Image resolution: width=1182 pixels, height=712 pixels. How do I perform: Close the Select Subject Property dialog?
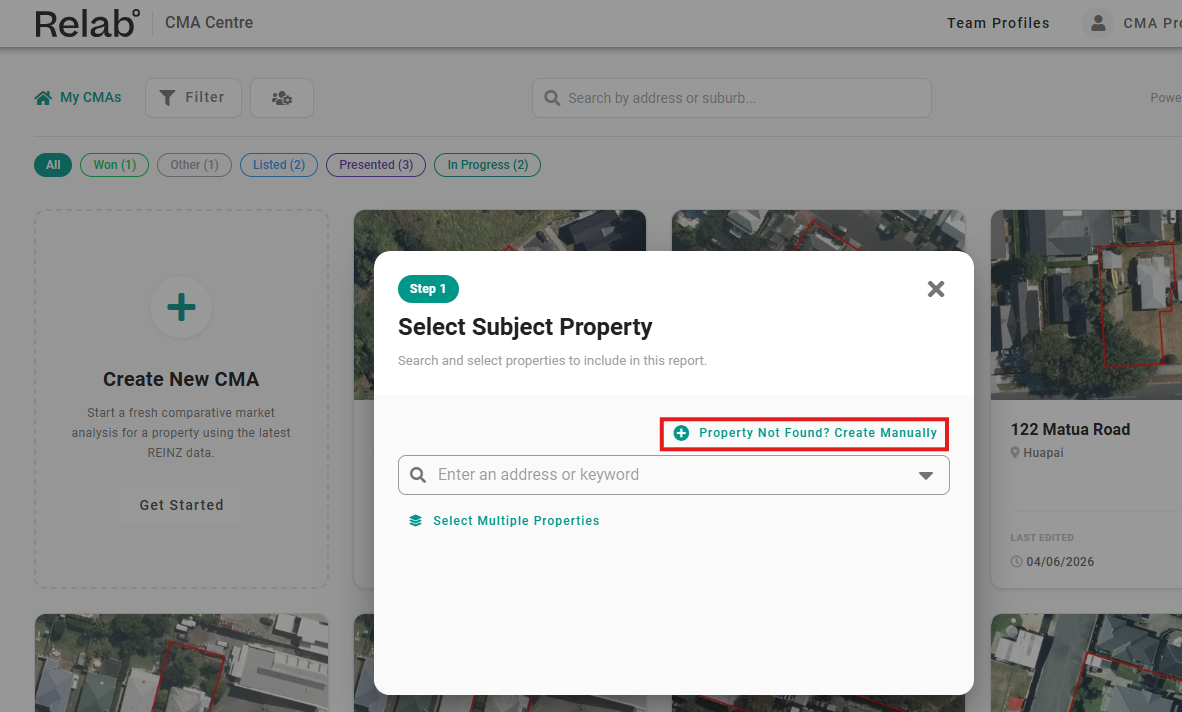click(935, 289)
